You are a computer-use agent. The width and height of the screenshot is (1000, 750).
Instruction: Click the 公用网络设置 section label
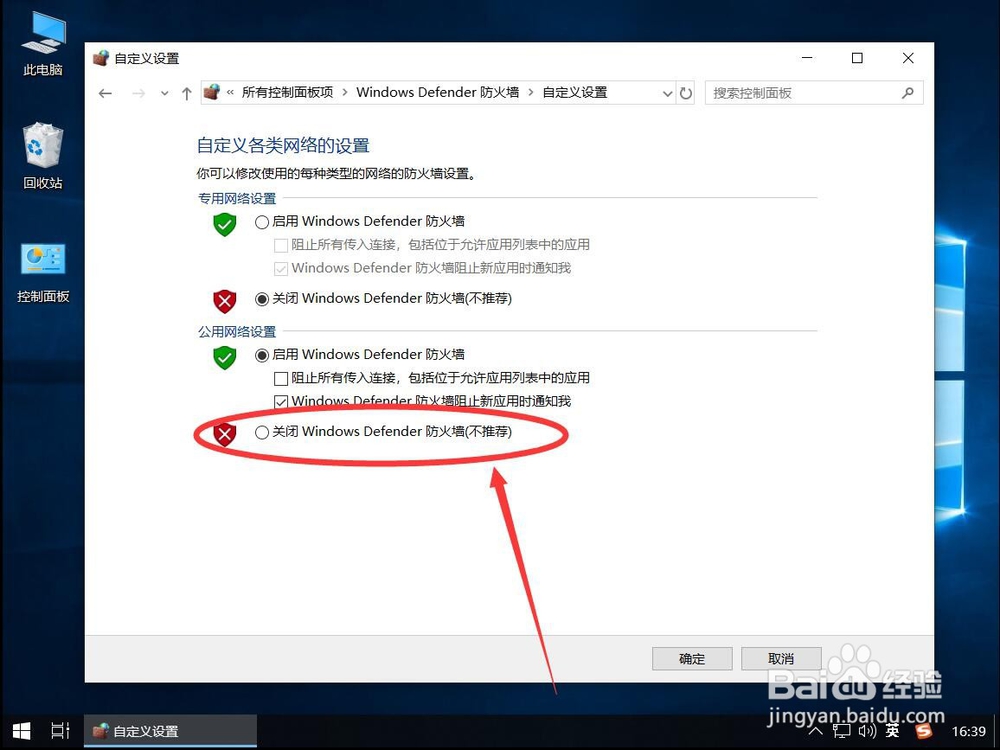click(x=237, y=332)
